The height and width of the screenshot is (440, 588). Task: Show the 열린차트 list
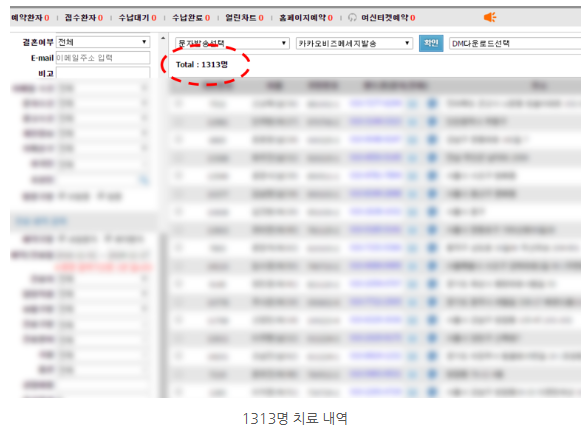tap(244, 18)
